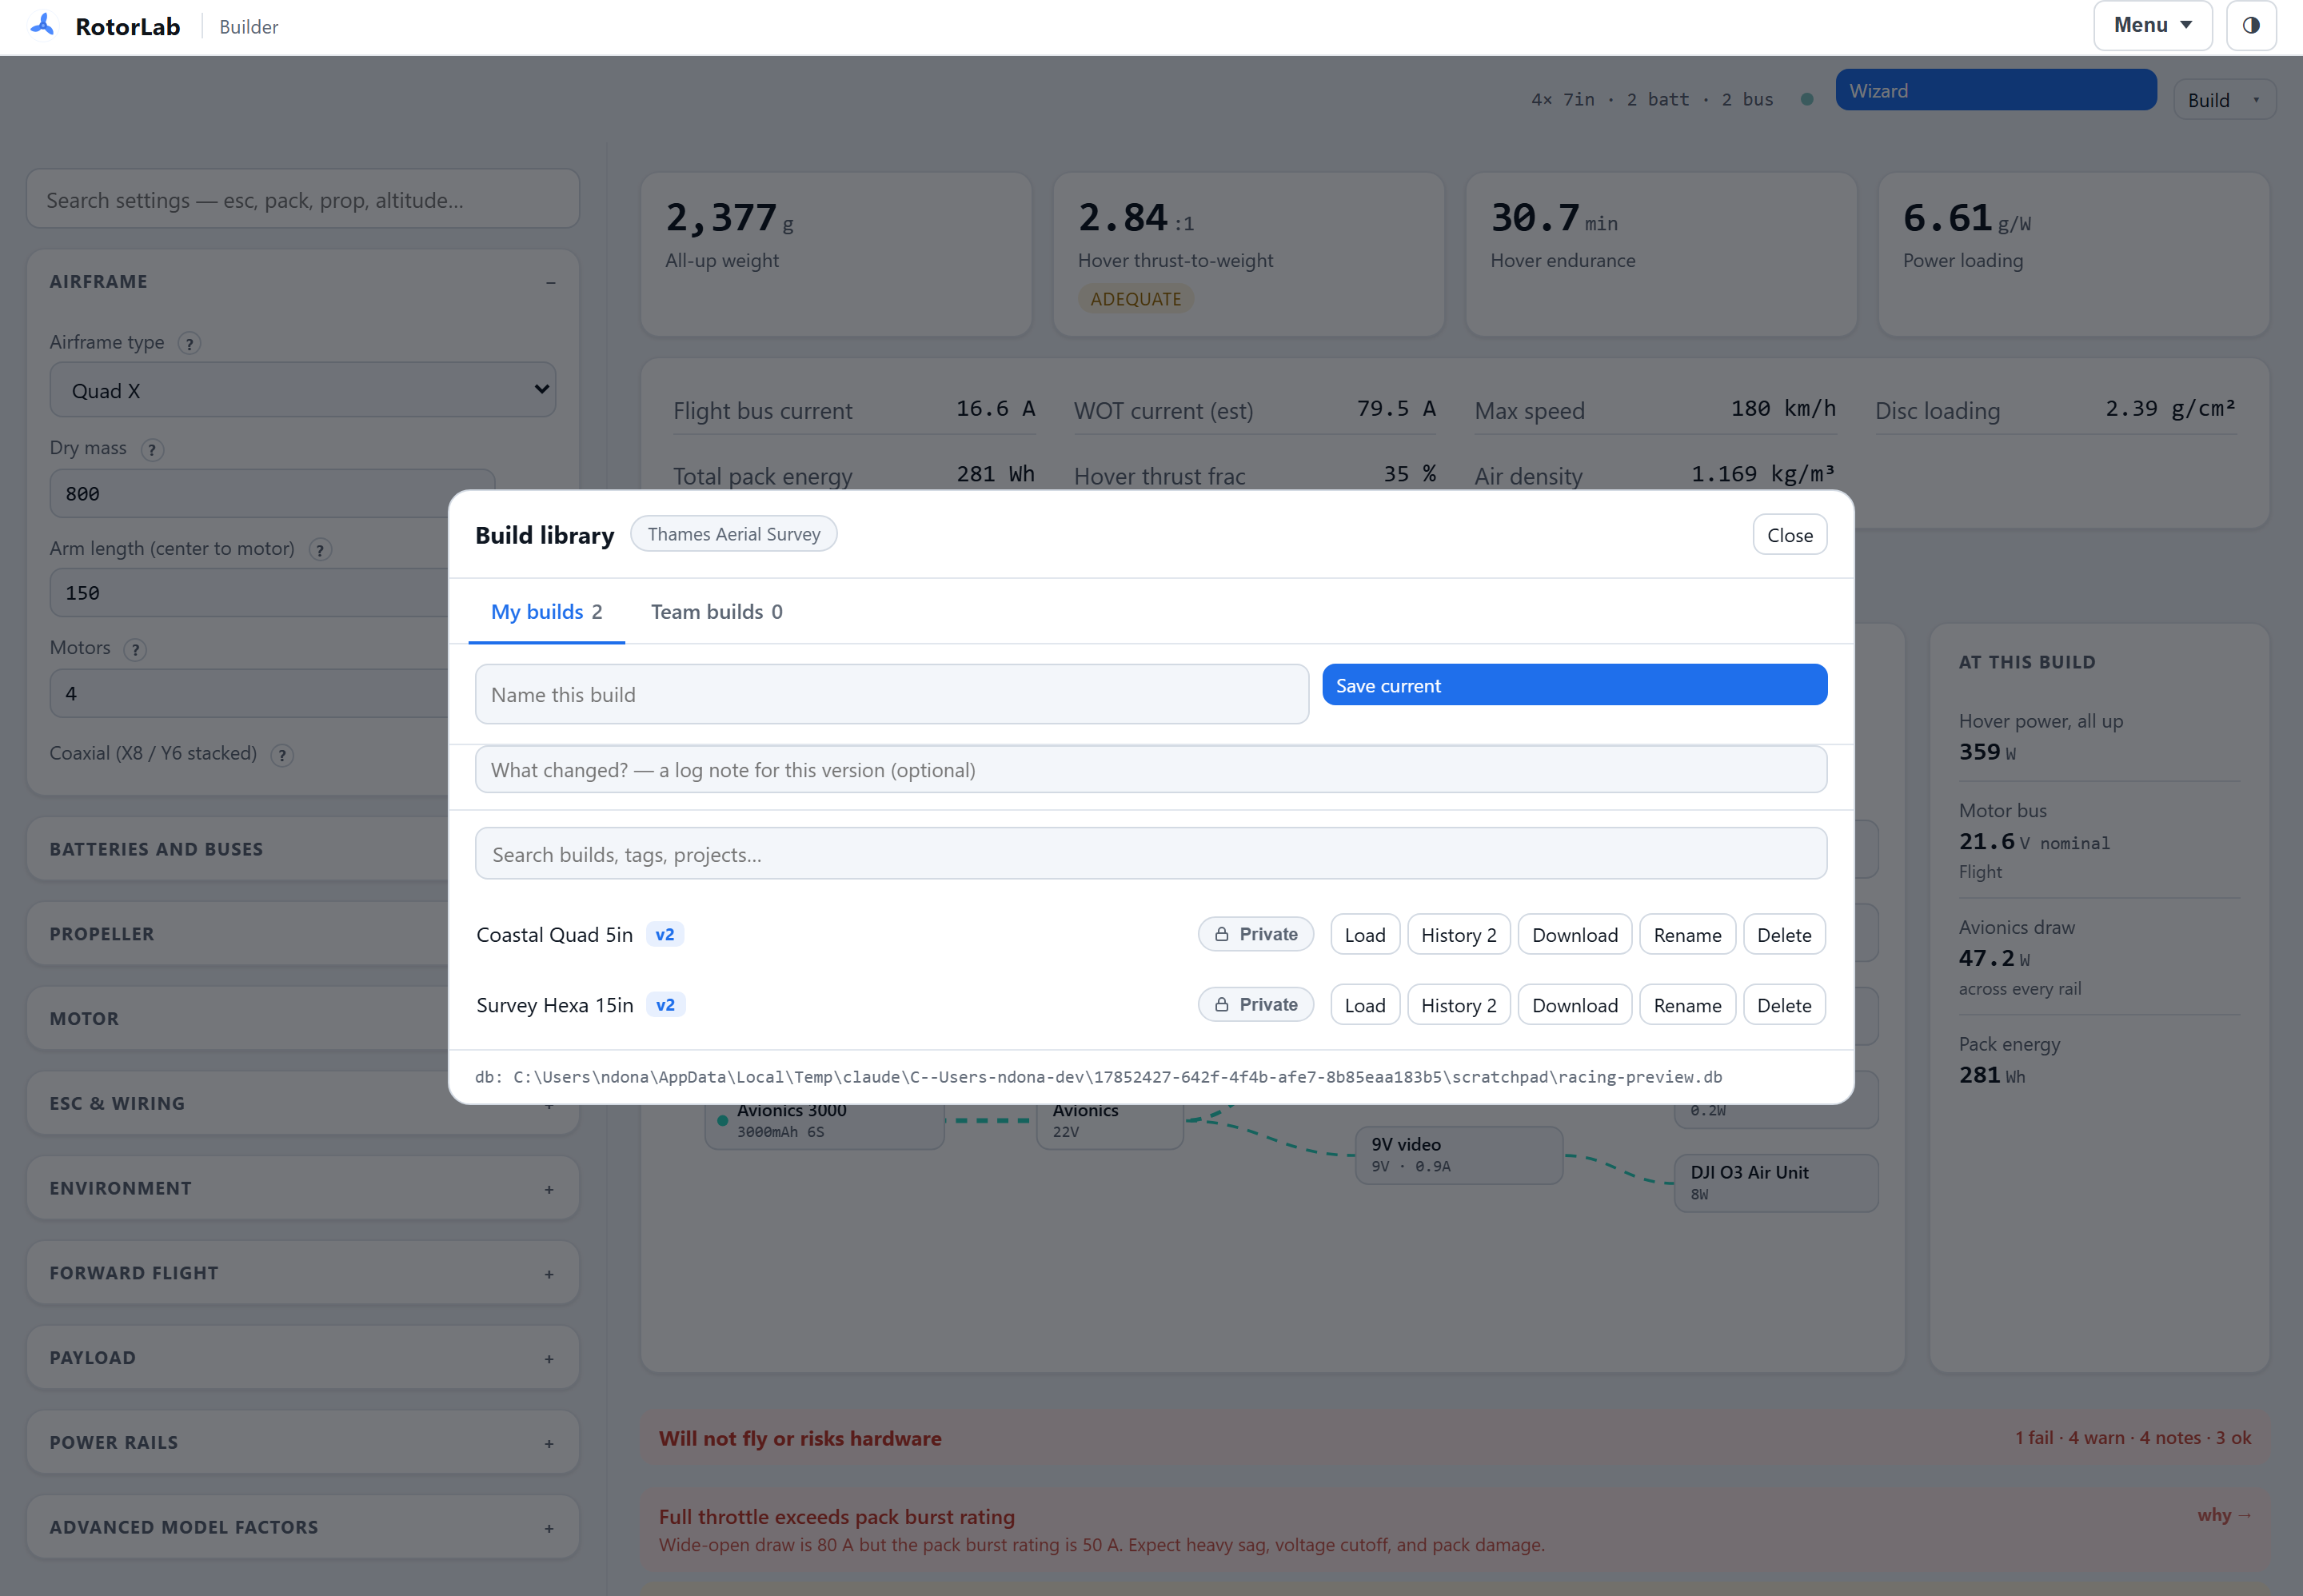Toggle Private on Survey Hexa 15in
This screenshot has height=1596, width=2303.
tap(1256, 1004)
